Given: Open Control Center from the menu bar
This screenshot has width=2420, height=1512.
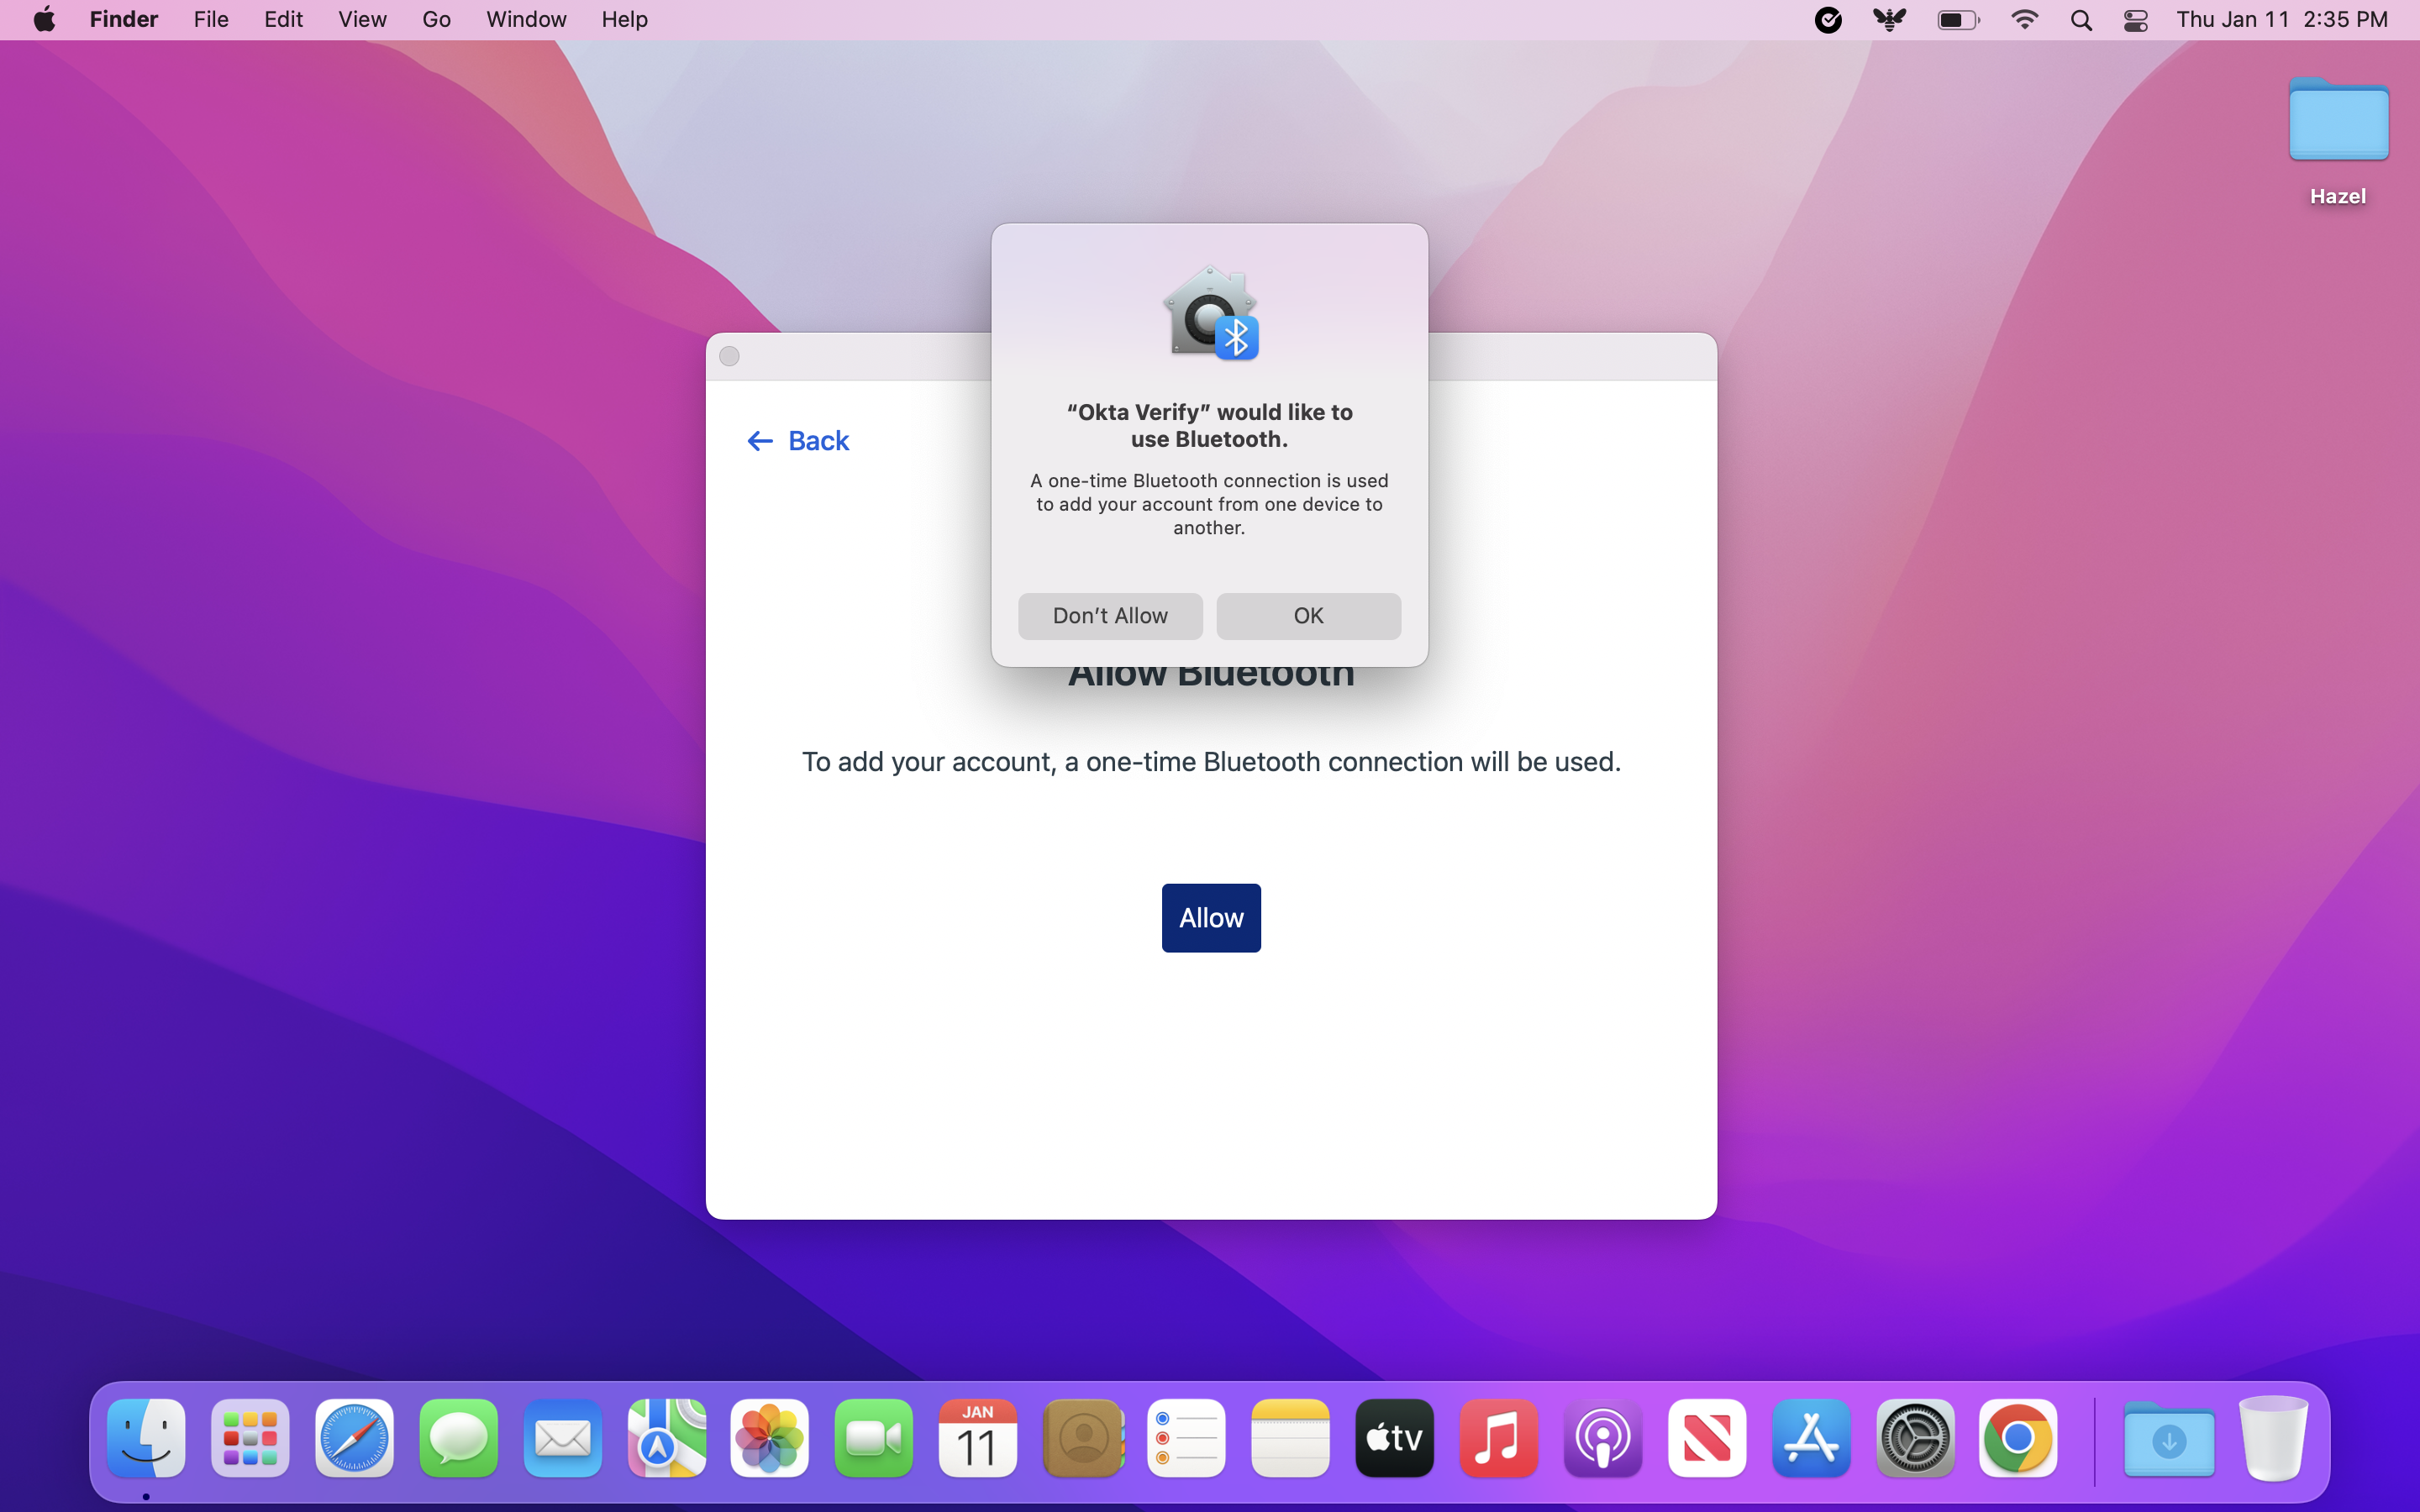Looking at the screenshot, I should click(2136, 20).
